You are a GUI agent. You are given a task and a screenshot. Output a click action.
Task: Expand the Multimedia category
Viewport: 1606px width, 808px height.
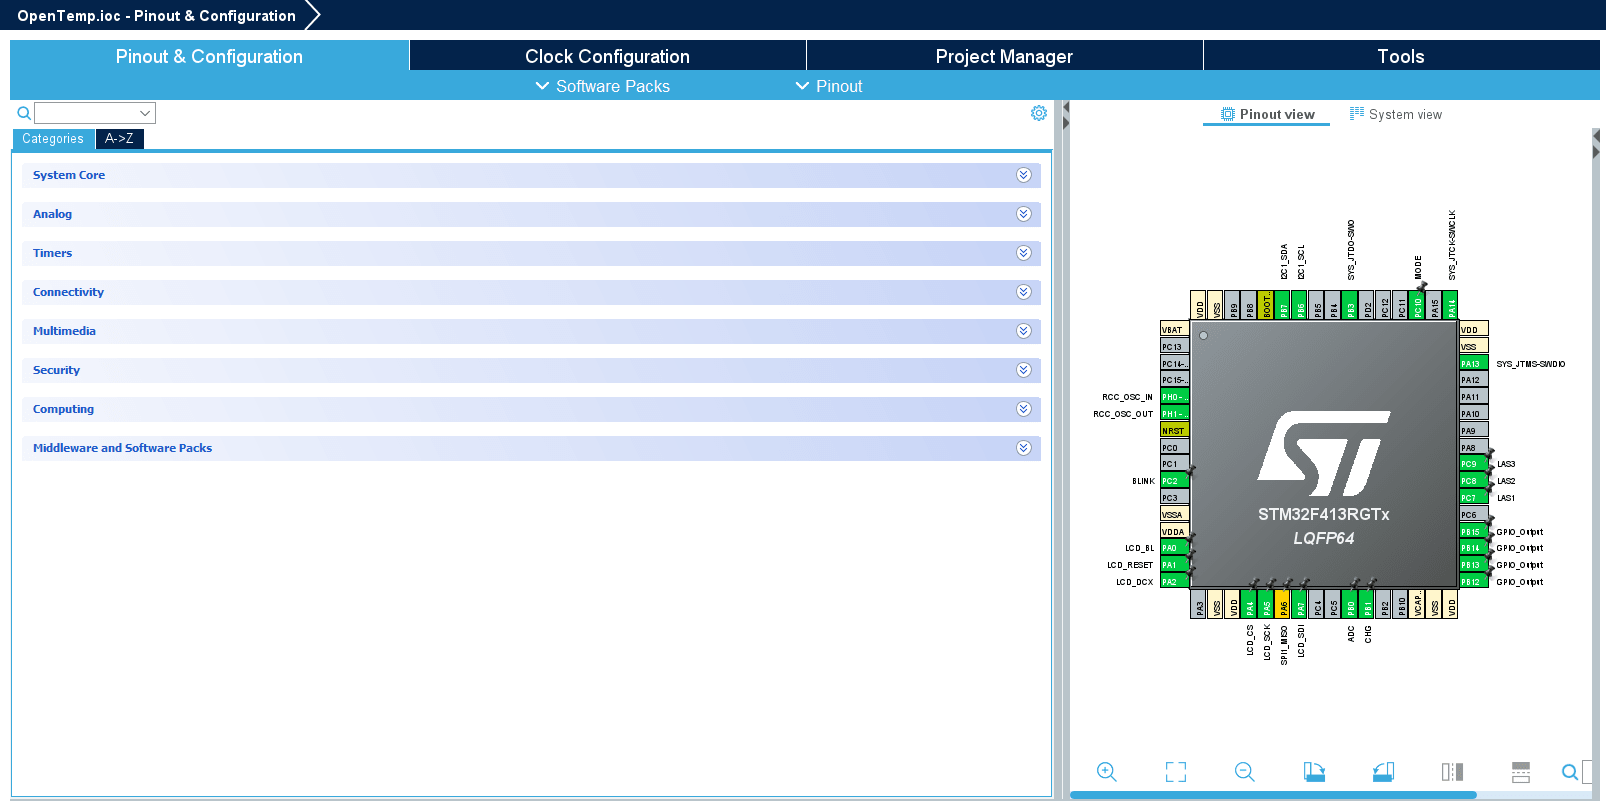(1024, 331)
